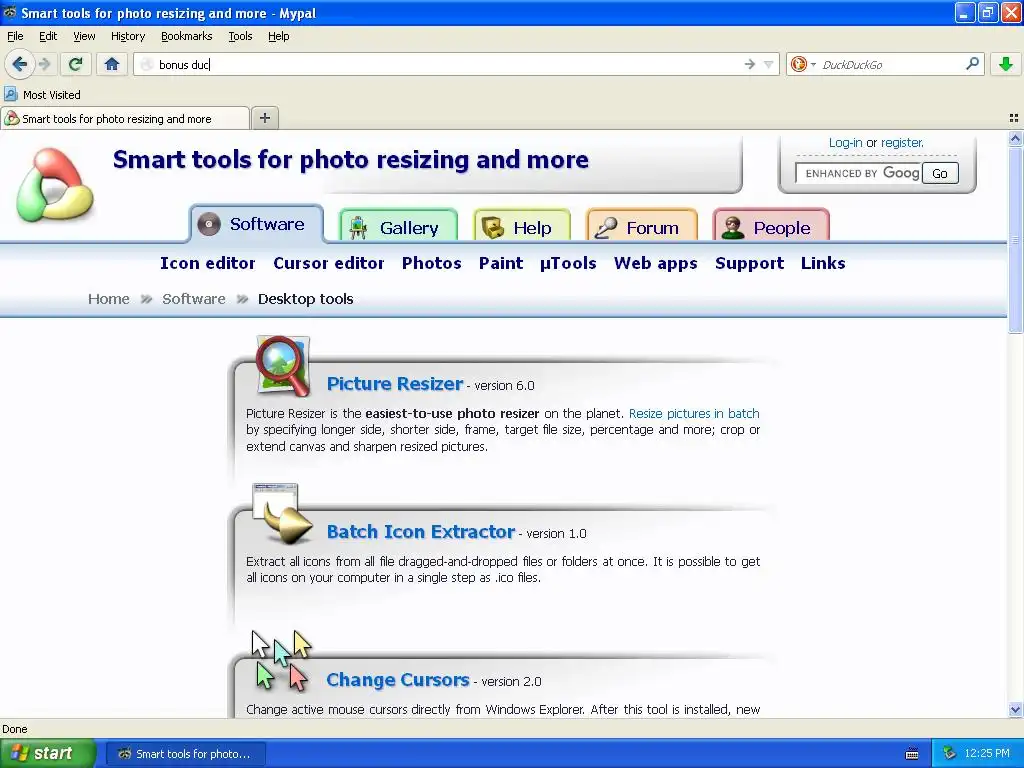Open the DuckDuckGo search engine selector

pyautogui.click(x=803, y=64)
